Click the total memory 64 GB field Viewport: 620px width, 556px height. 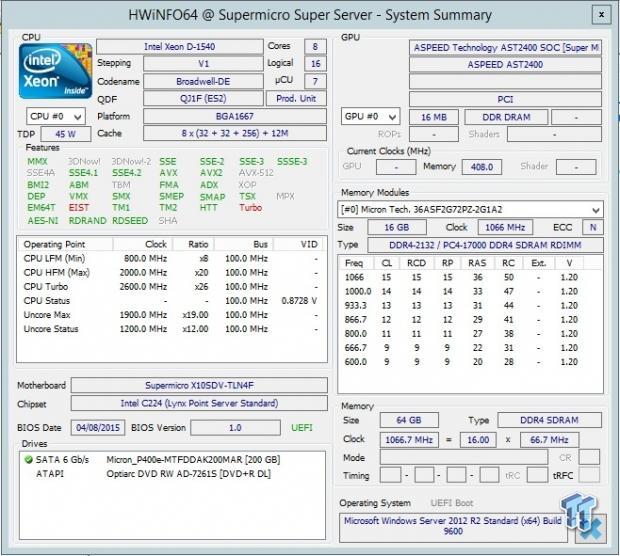click(x=409, y=420)
